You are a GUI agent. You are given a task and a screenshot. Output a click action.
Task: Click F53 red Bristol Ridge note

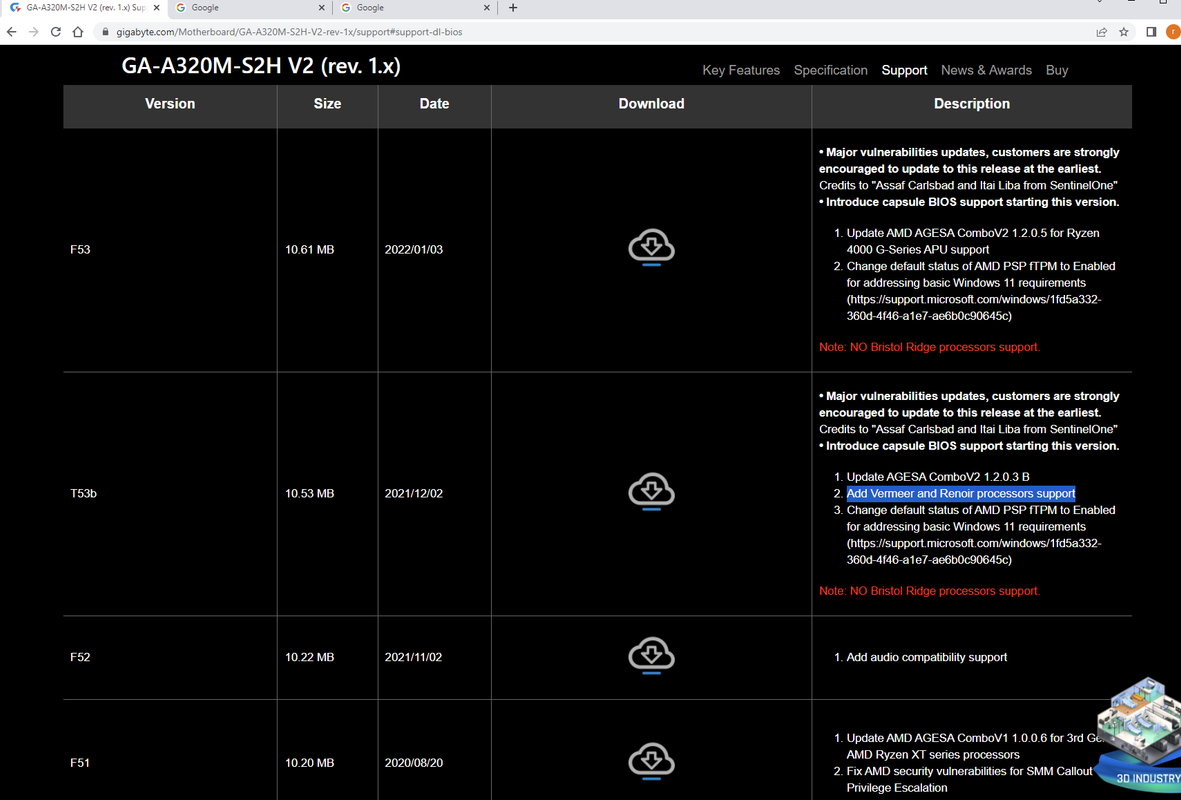click(929, 347)
